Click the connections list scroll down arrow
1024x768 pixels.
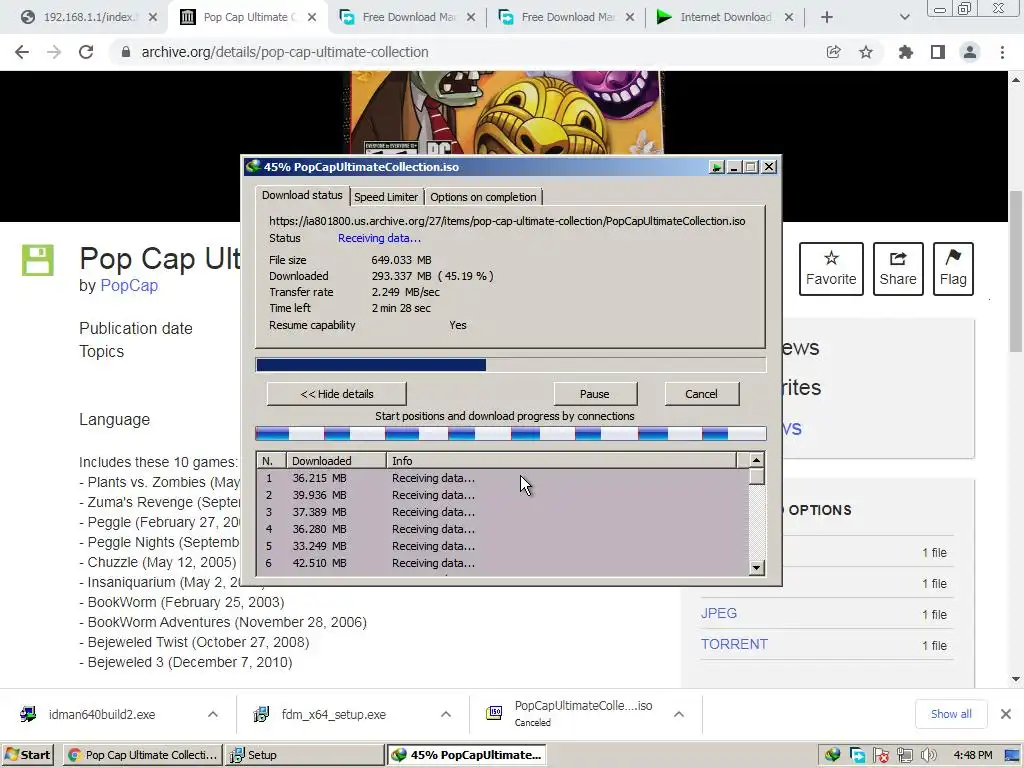tap(756, 568)
